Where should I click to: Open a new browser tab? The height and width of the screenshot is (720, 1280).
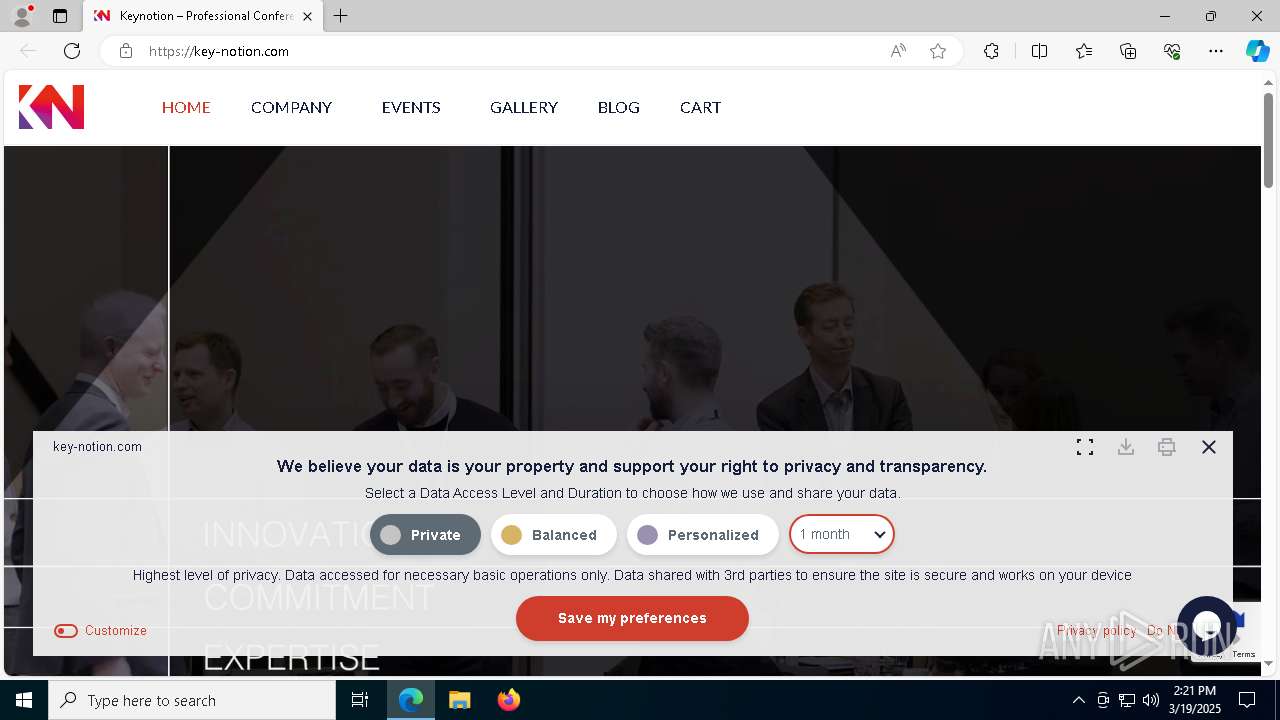pos(341,16)
